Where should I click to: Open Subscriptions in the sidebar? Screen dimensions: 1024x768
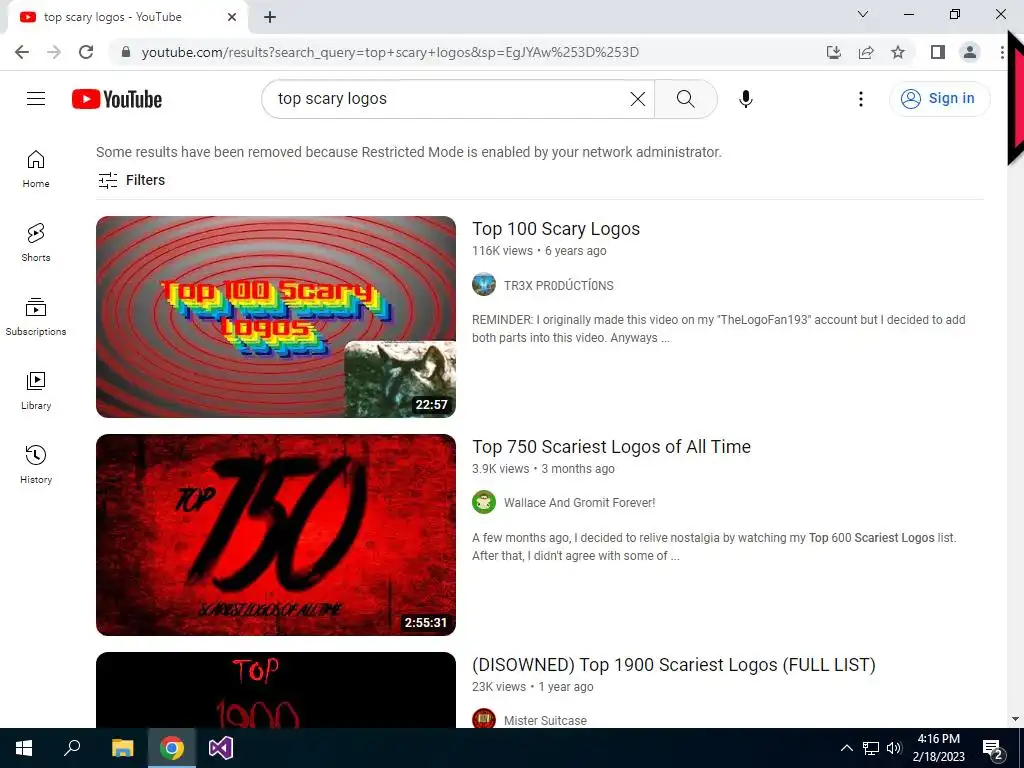tap(36, 317)
